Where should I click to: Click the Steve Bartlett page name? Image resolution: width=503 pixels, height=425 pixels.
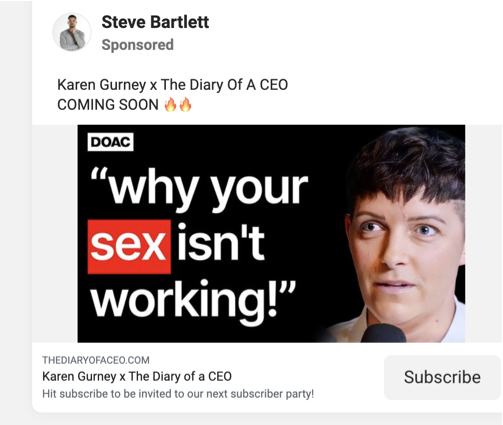(155, 22)
